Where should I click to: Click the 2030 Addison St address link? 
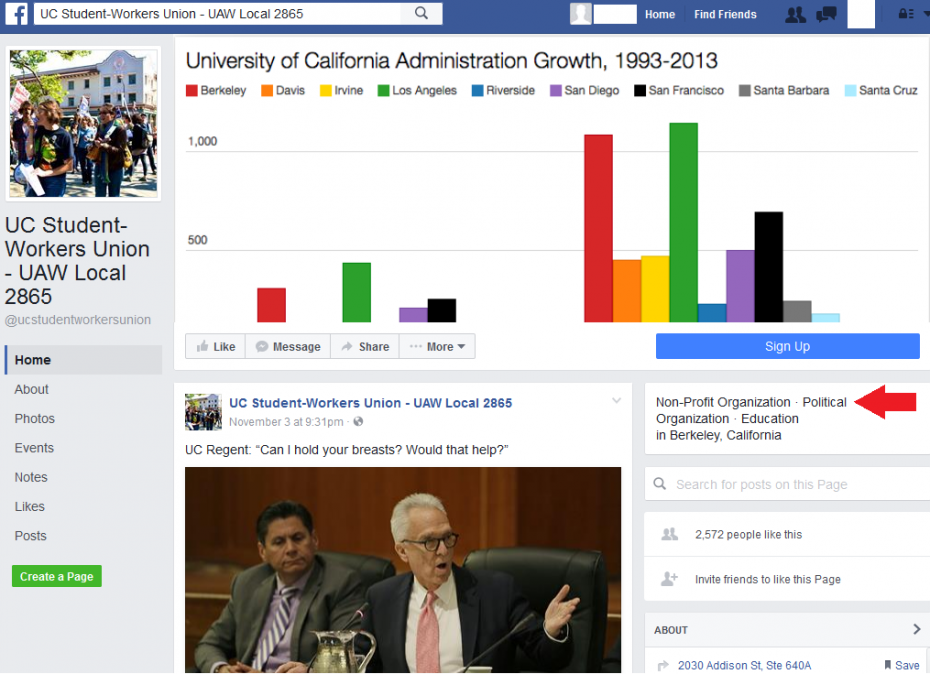click(x=744, y=666)
